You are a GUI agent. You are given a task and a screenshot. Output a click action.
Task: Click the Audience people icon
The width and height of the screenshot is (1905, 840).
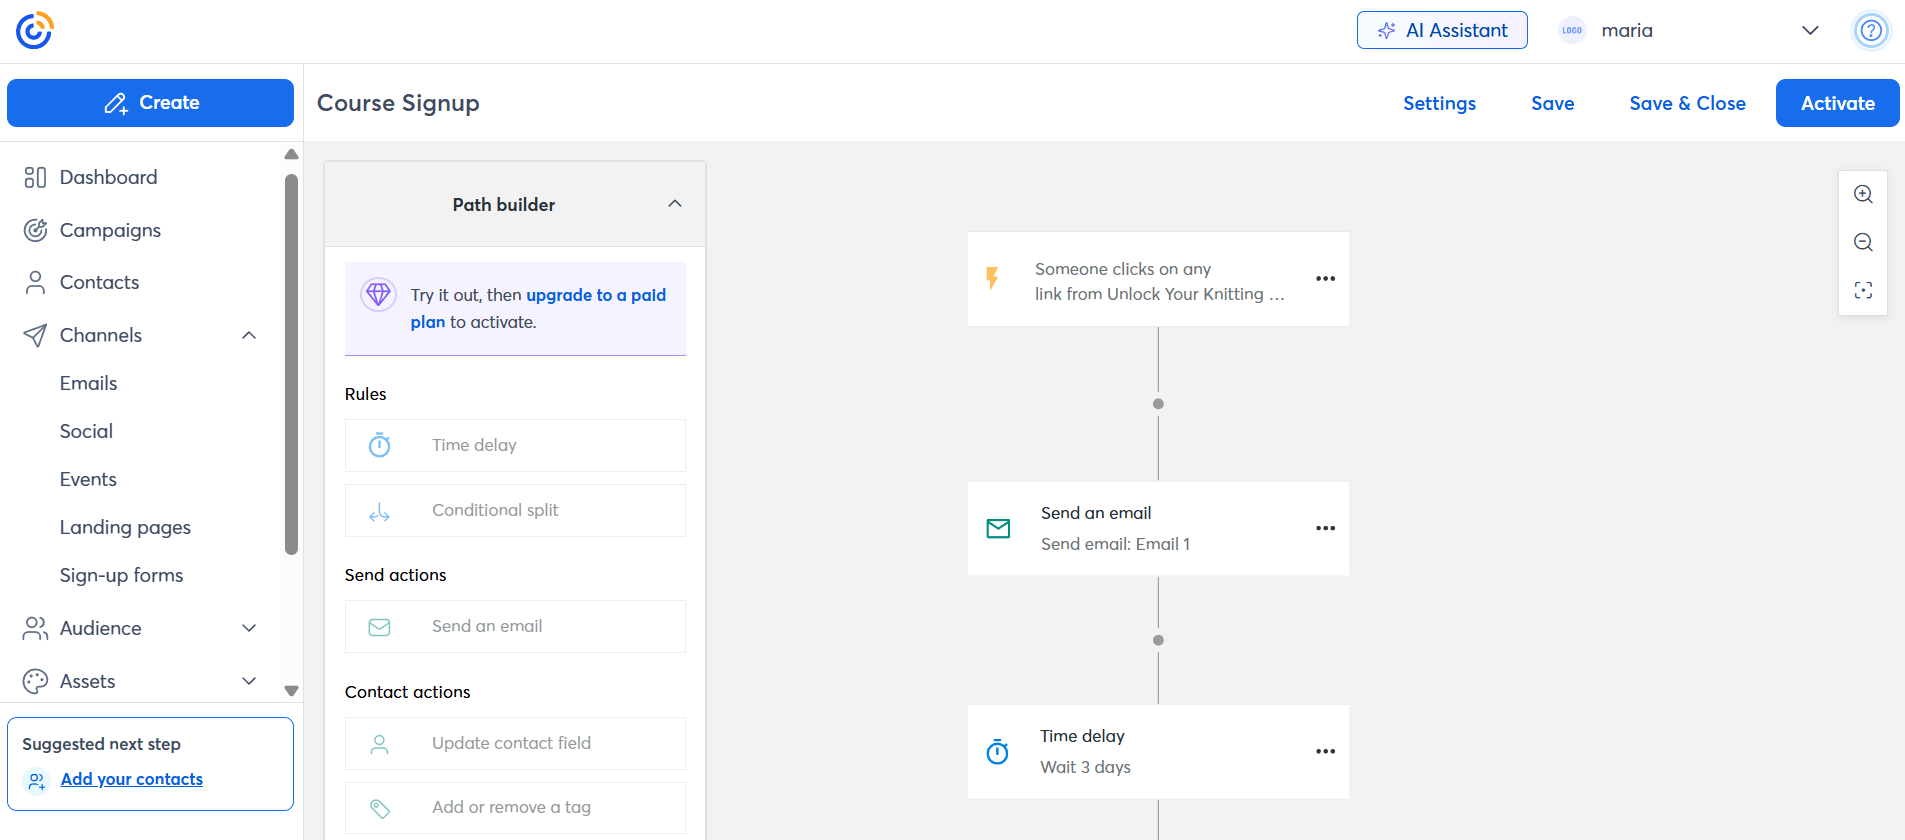coord(35,628)
